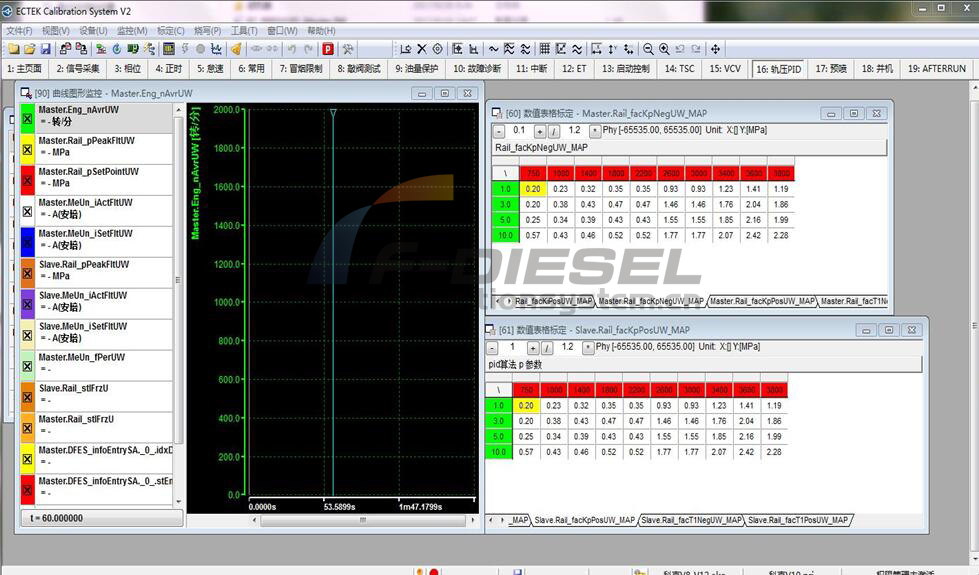Toggle Master.MeUn_iSetFltUW signal checkbox

(27, 242)
